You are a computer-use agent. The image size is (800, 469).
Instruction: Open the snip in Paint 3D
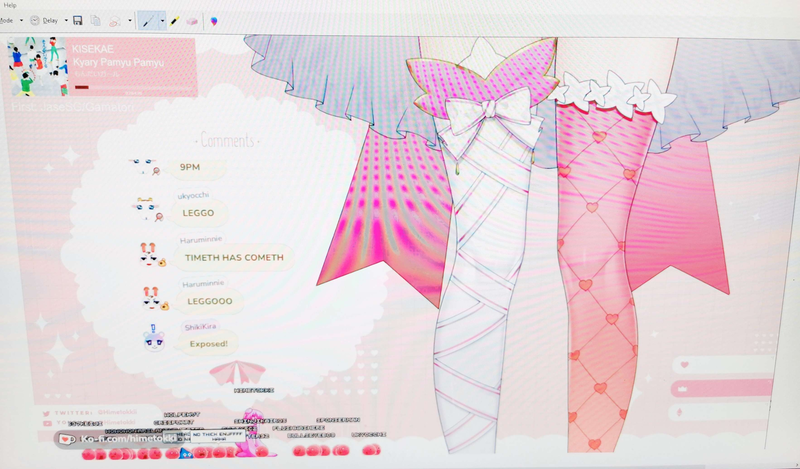[215, 20]
